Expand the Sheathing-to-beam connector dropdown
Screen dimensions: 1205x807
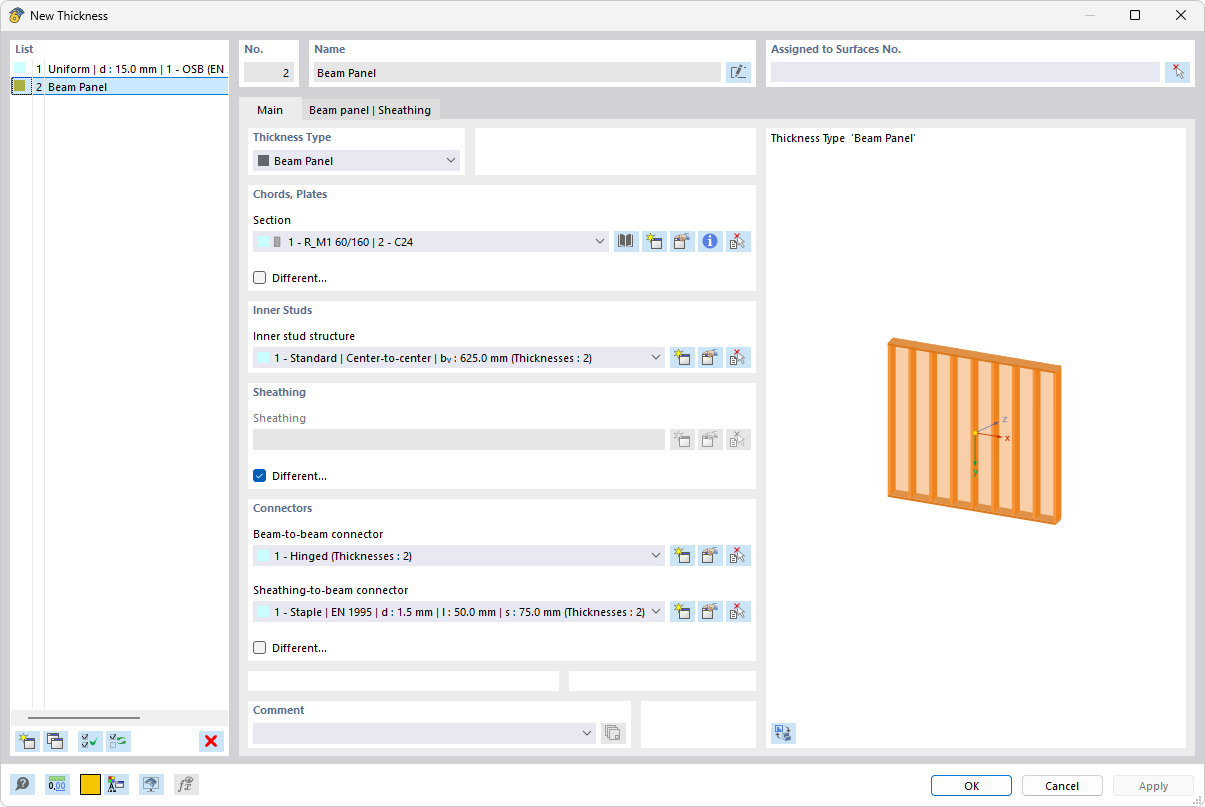pos(656,611)
